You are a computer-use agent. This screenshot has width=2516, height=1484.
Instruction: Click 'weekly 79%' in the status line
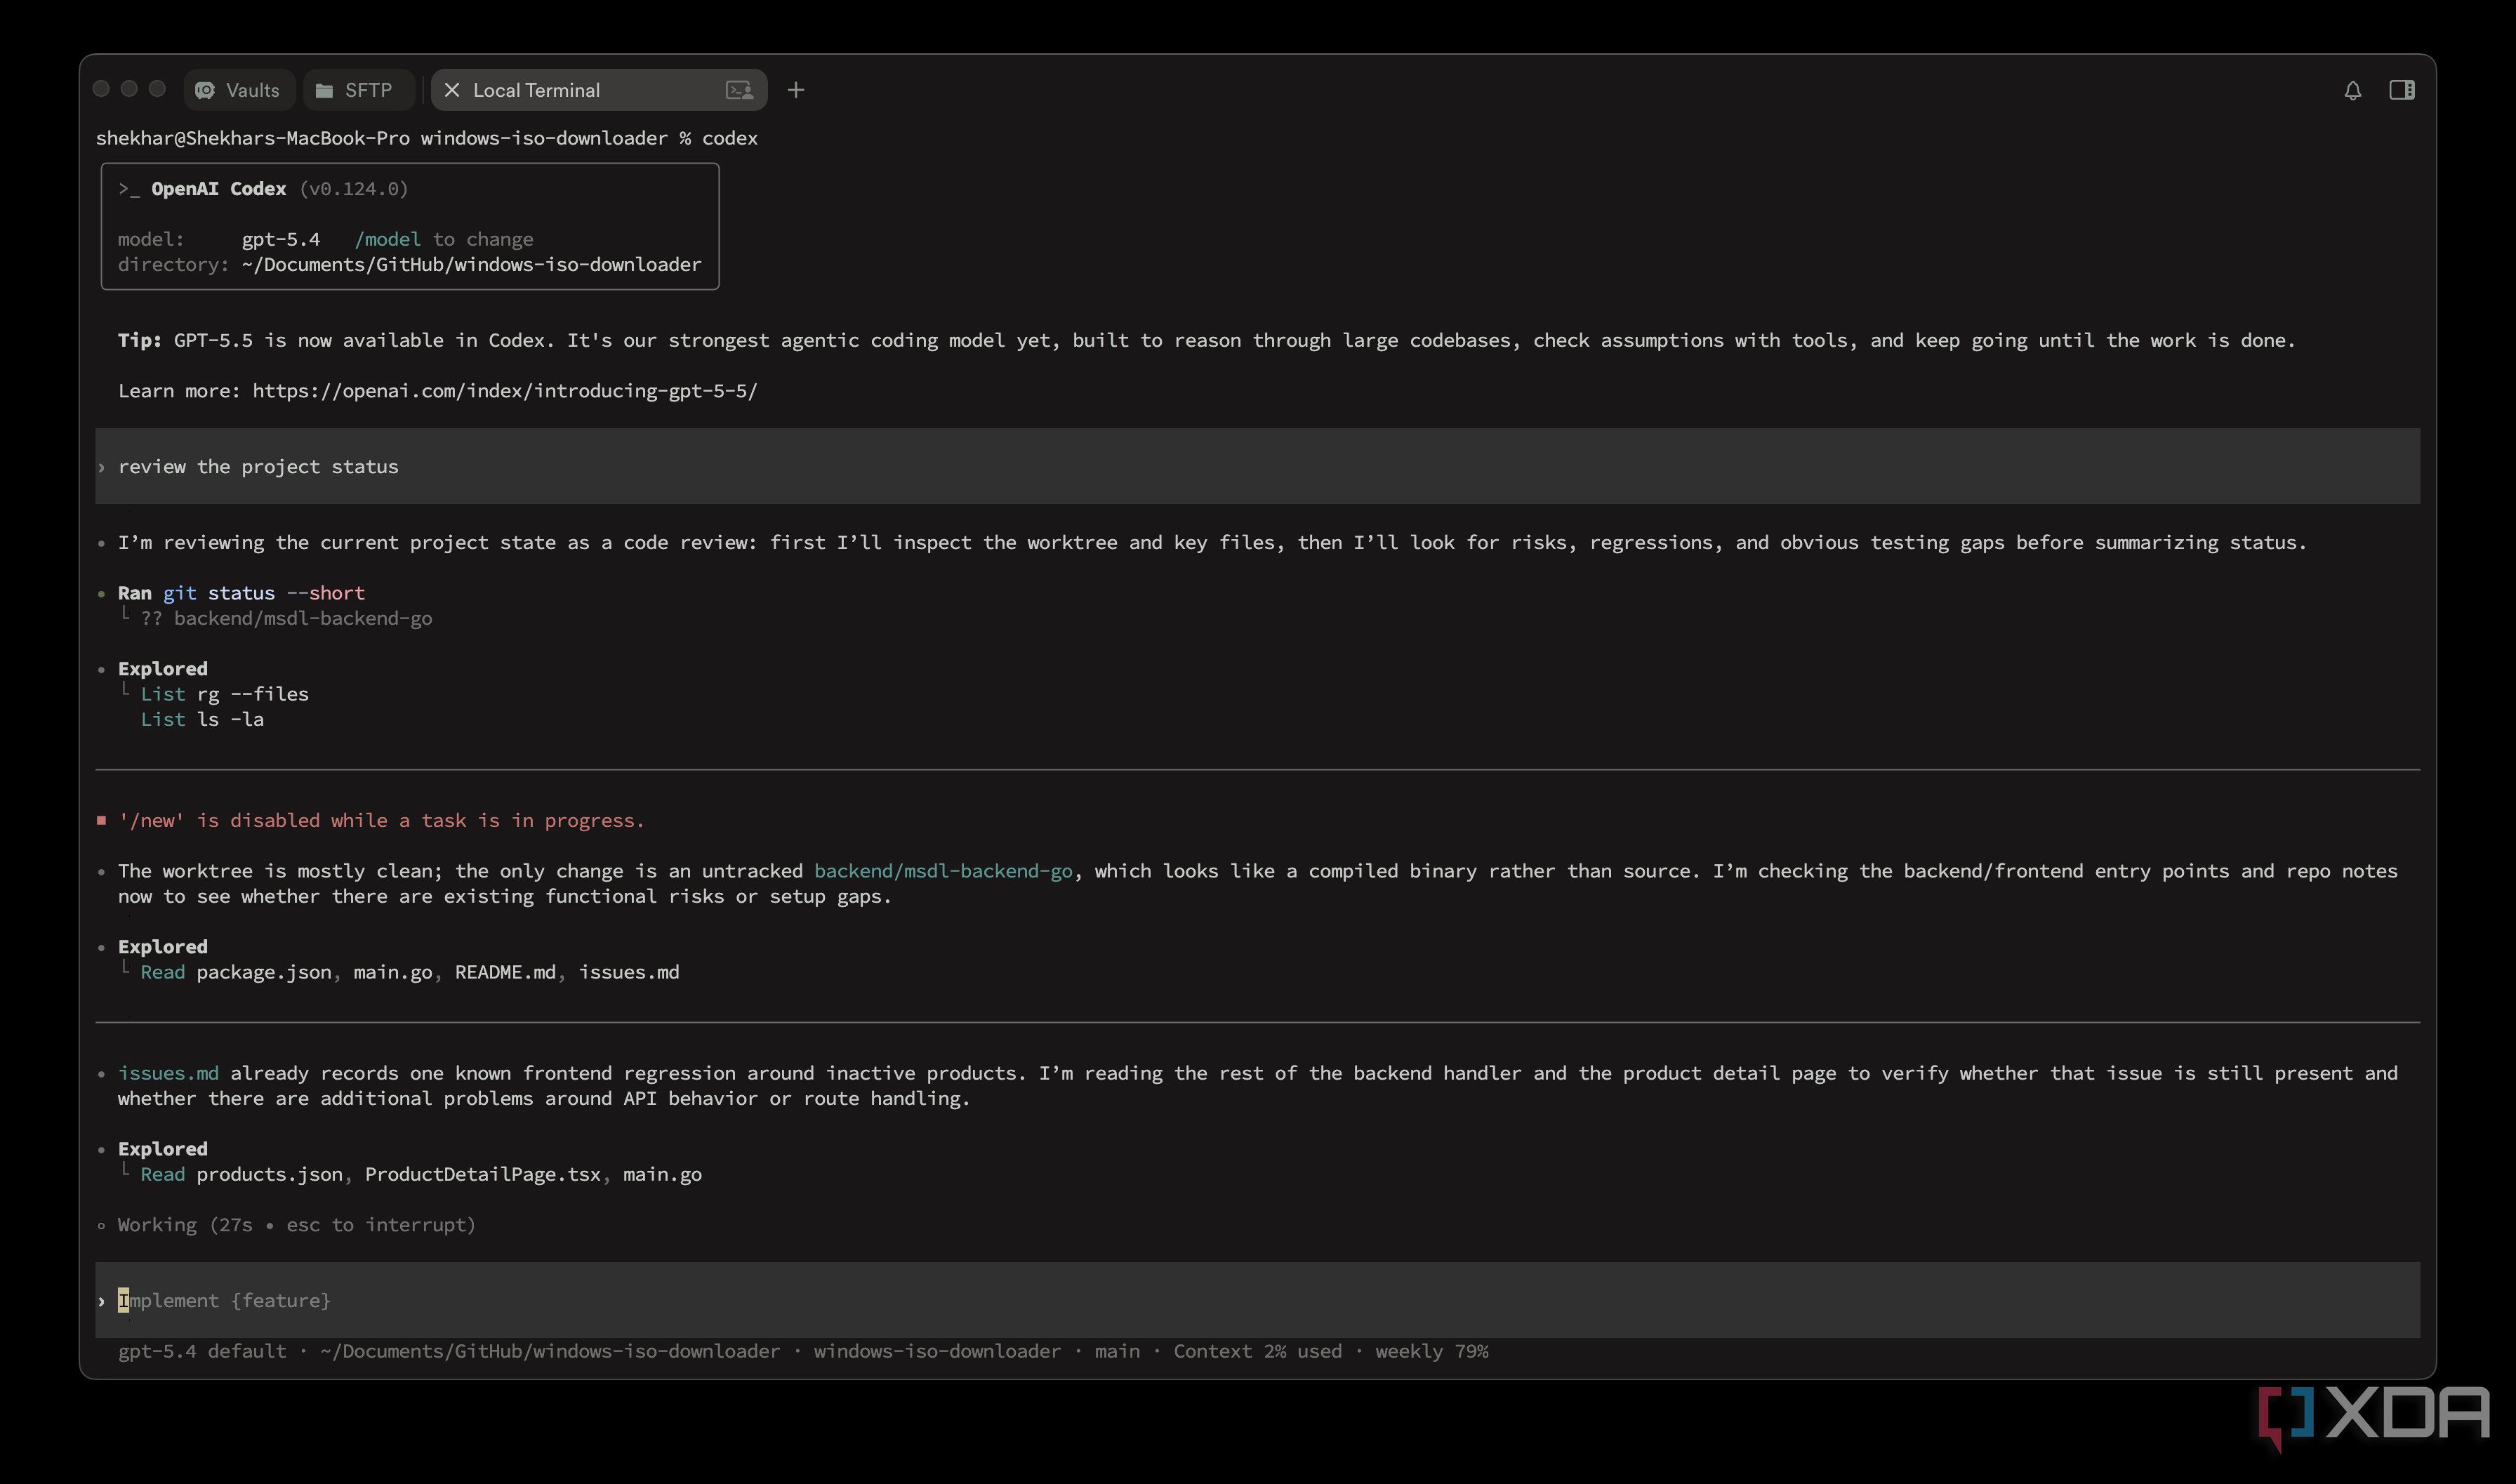click(x=1431, y=1351)
